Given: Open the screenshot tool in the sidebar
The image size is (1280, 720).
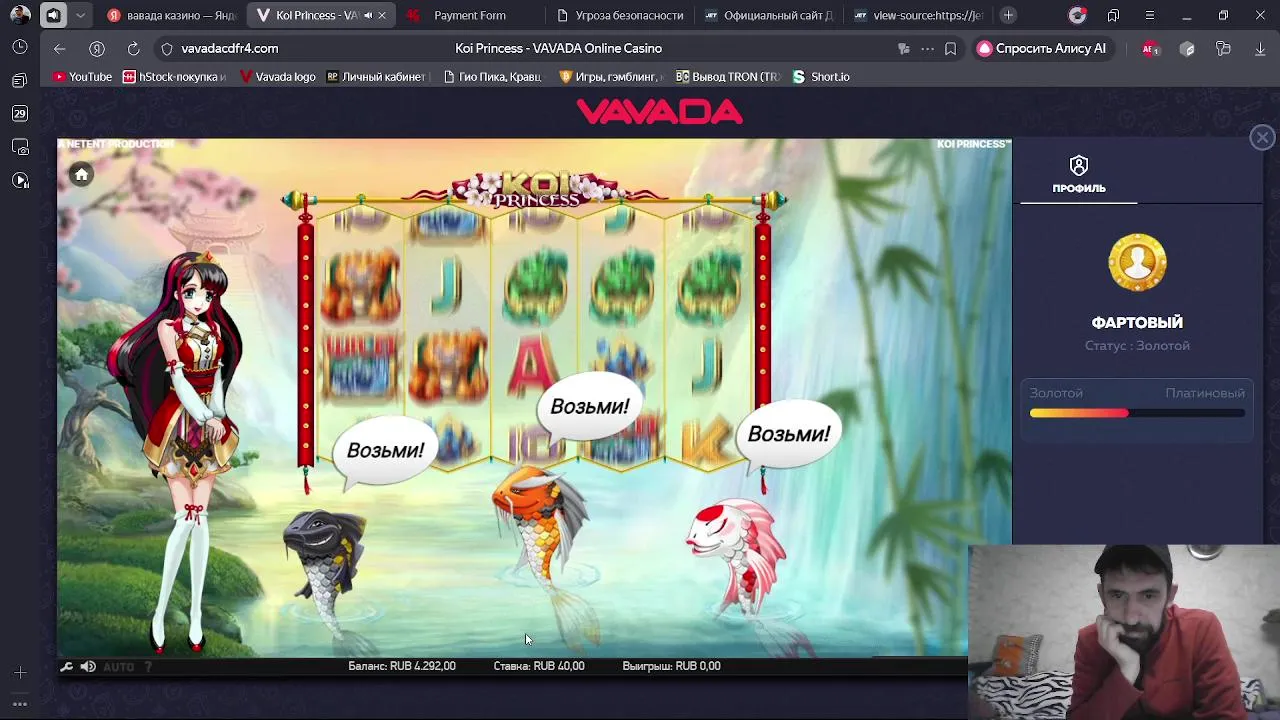Looking at the screenshot, I should pos(20,147).
